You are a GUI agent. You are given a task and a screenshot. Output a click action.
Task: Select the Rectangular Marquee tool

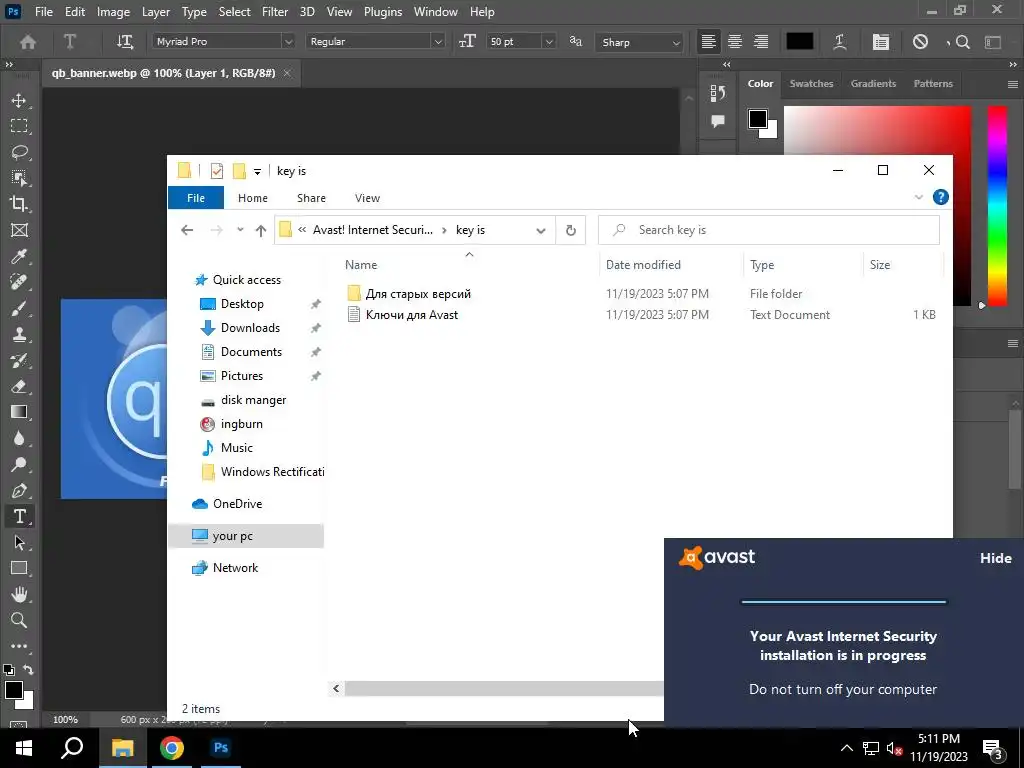coord(19,126)
